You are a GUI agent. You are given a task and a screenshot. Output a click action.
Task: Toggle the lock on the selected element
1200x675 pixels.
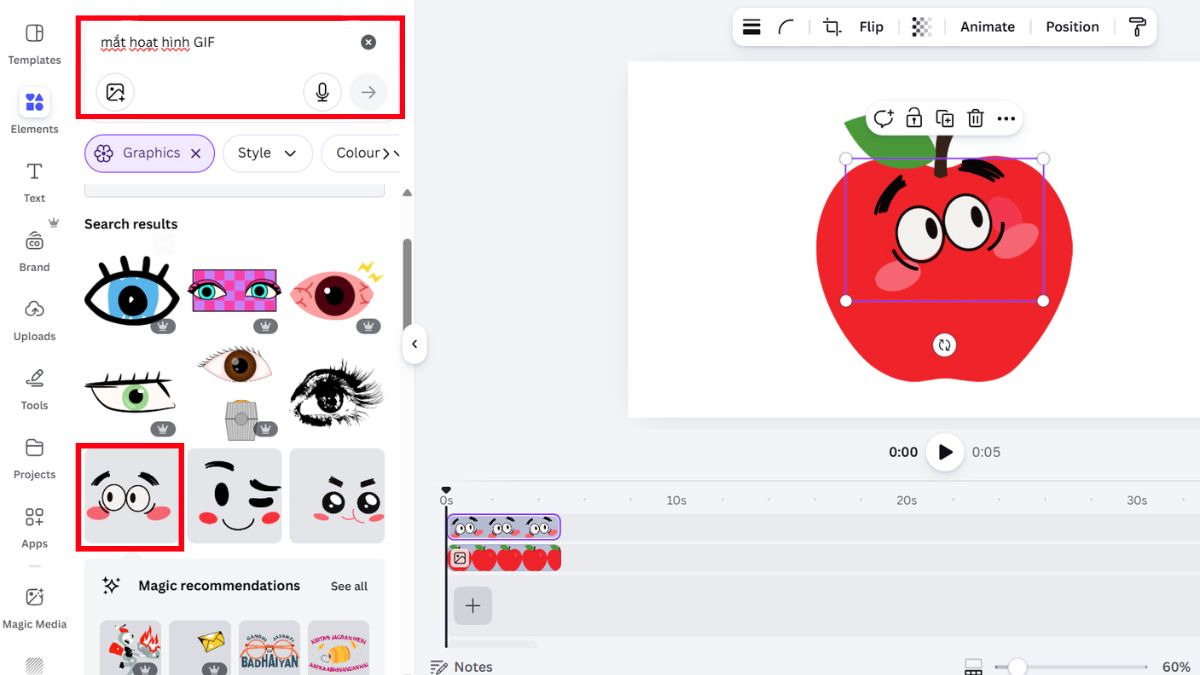[913, 119]
